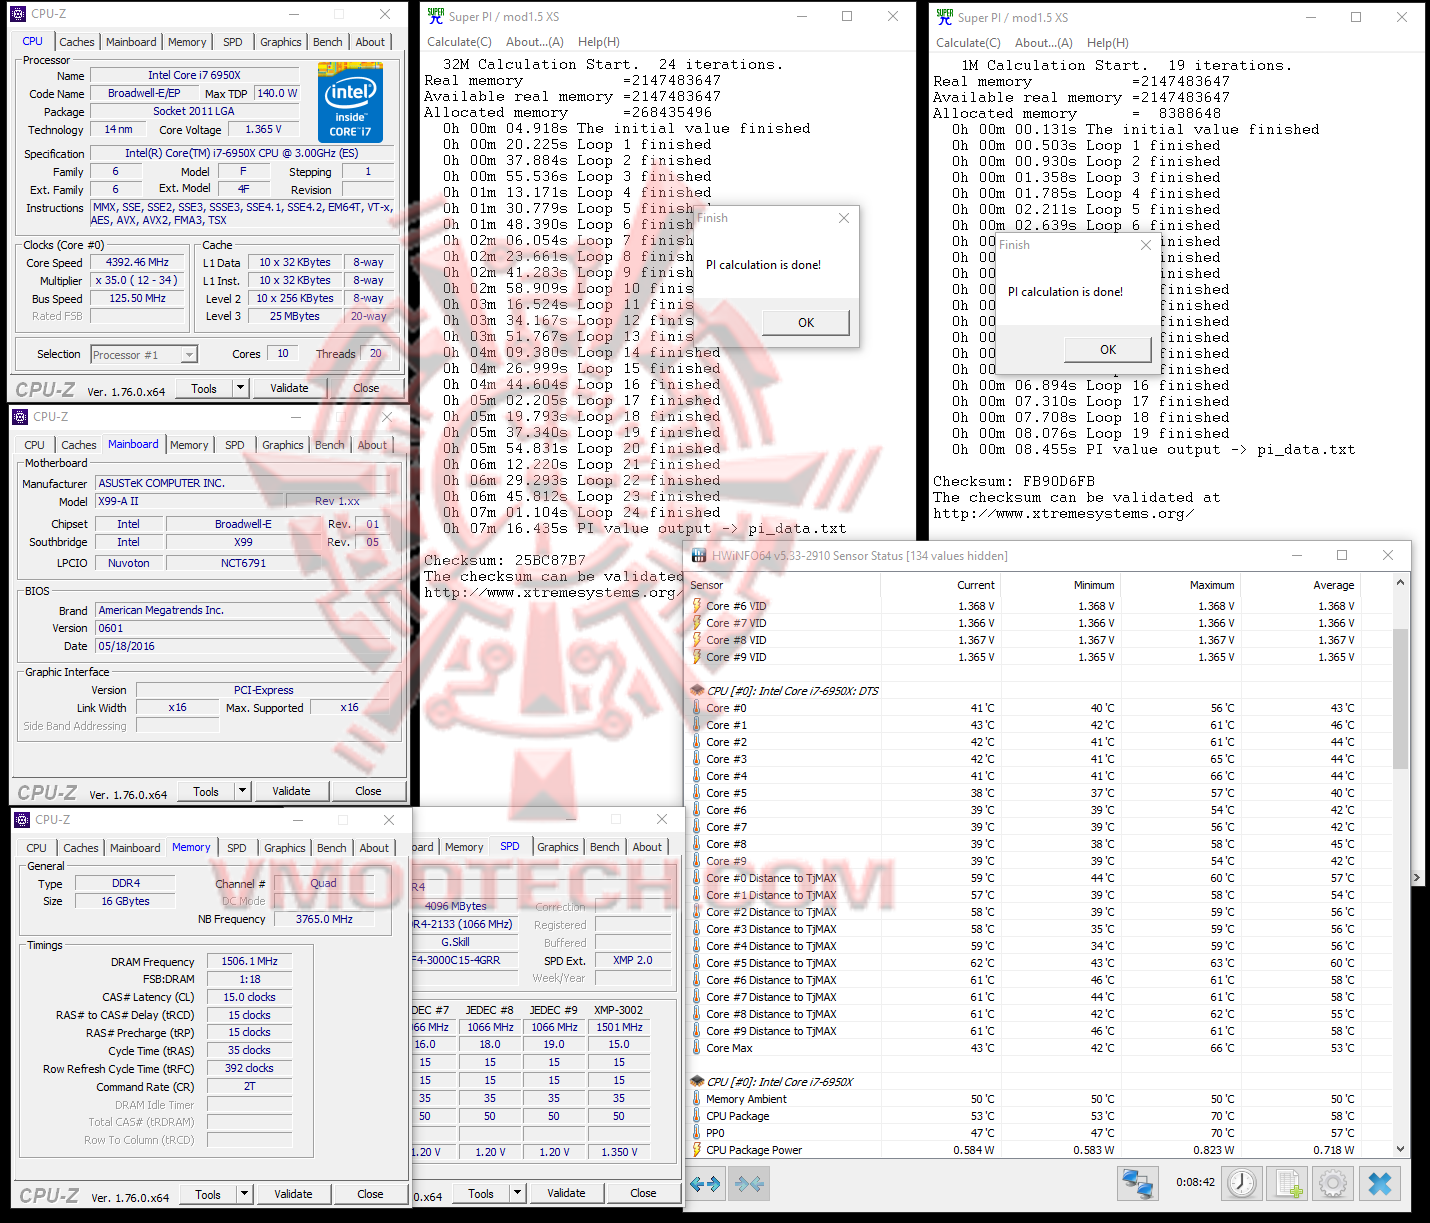Click the Super PI icon of the 32M window
Viewport: 1430px width, 1223px height.
(436, 16)
